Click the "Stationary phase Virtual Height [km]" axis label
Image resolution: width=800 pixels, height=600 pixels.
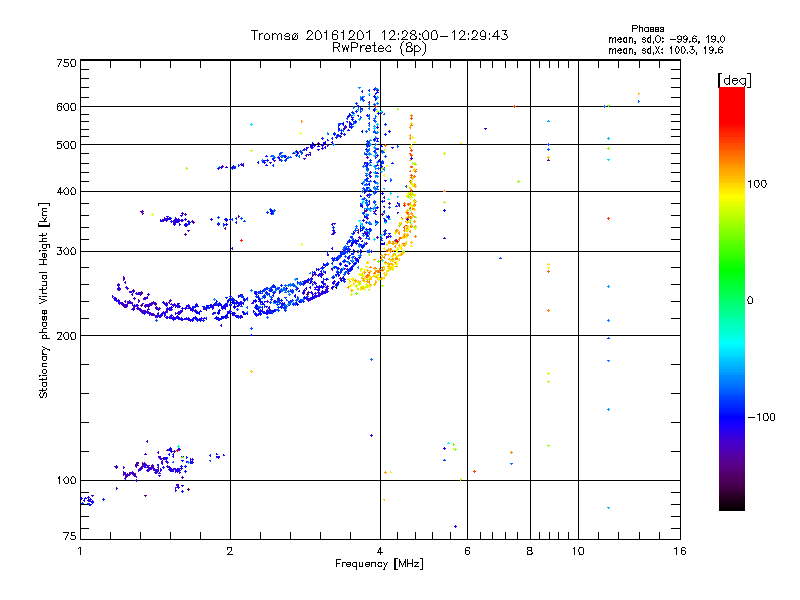(44, 300)
